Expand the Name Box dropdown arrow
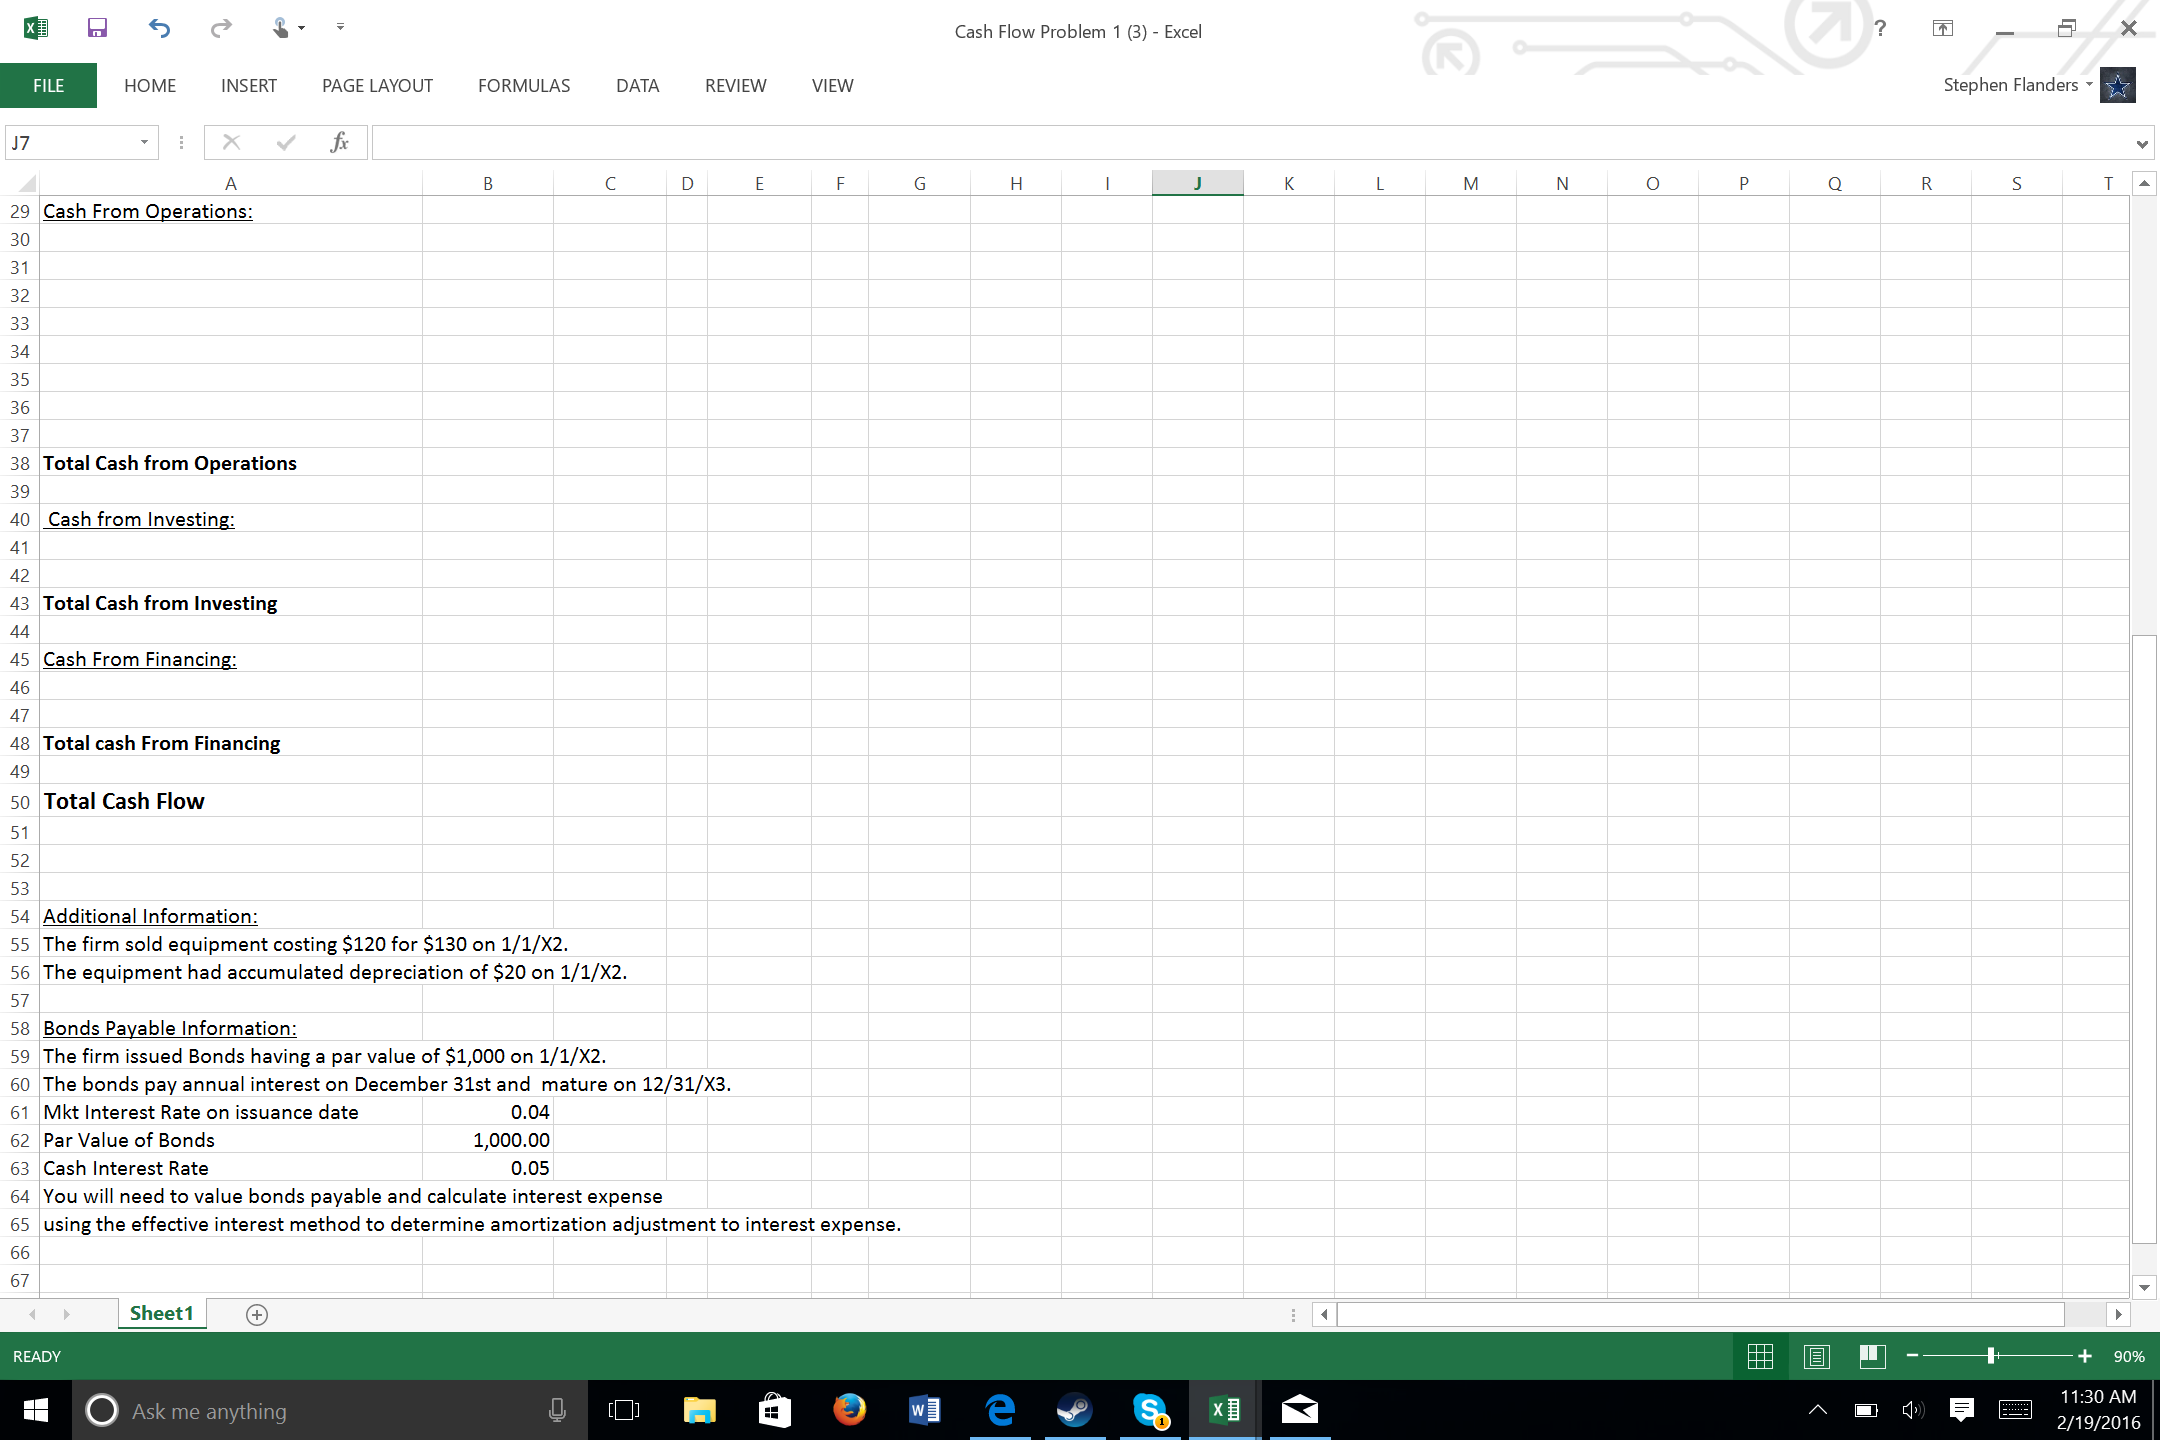Image resolution: width=2160 pixels, height=1440 pixels. tap(145, 143)
